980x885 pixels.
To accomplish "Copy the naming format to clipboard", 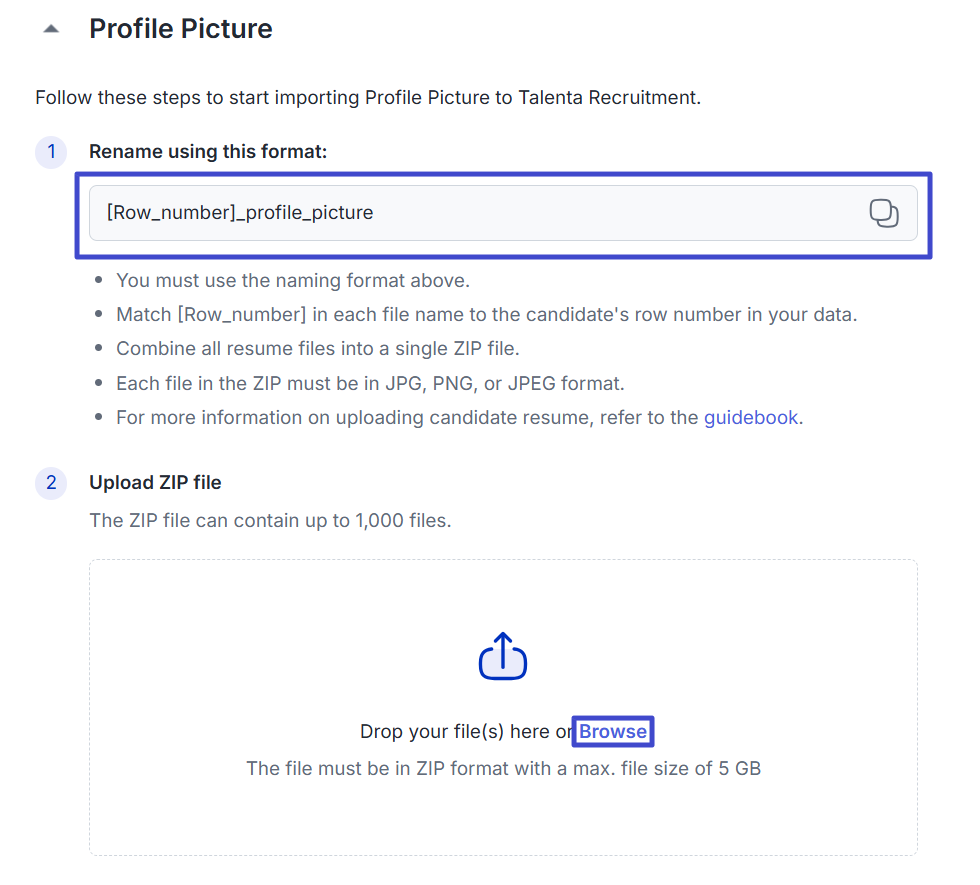I will coord(884,213).
